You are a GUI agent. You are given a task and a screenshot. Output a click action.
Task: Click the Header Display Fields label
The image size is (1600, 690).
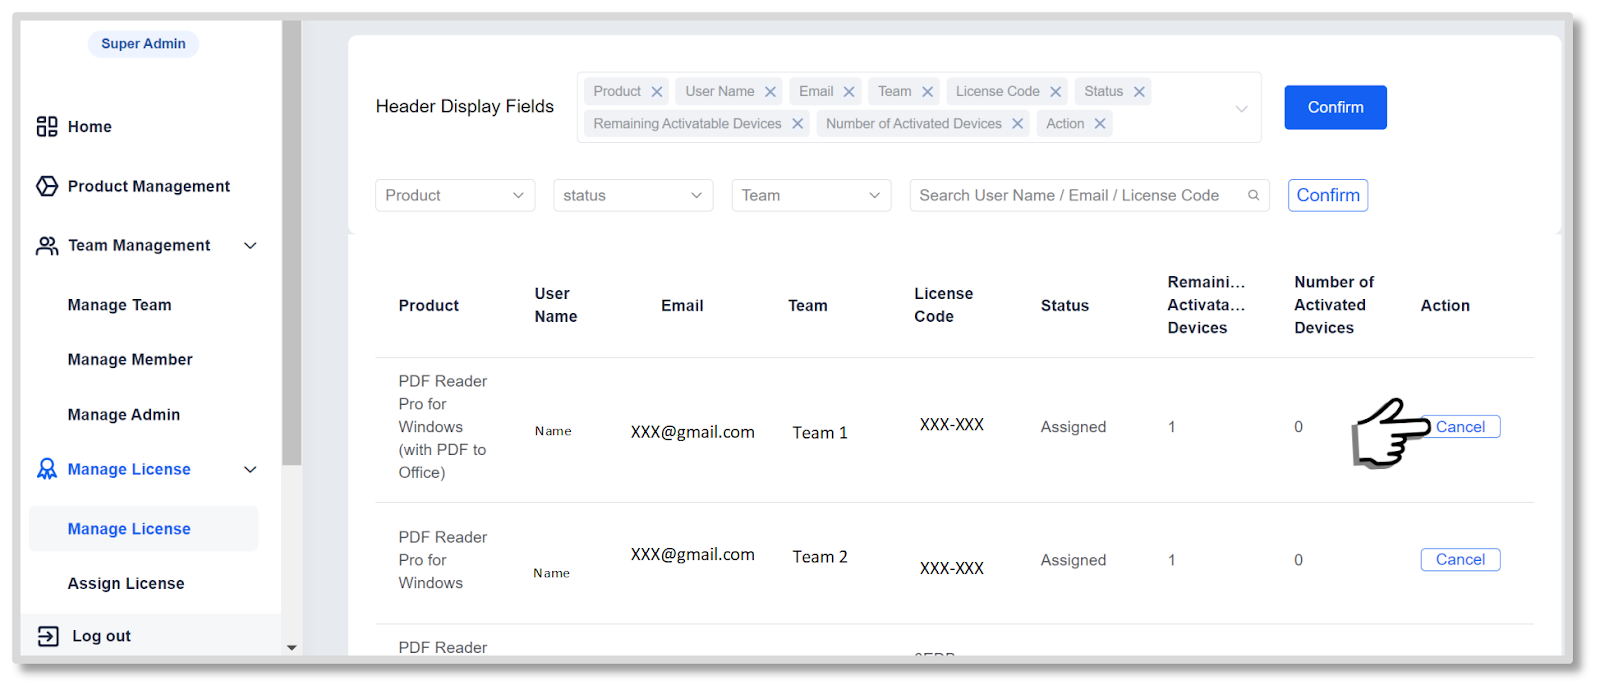click(x=465, y=106)
